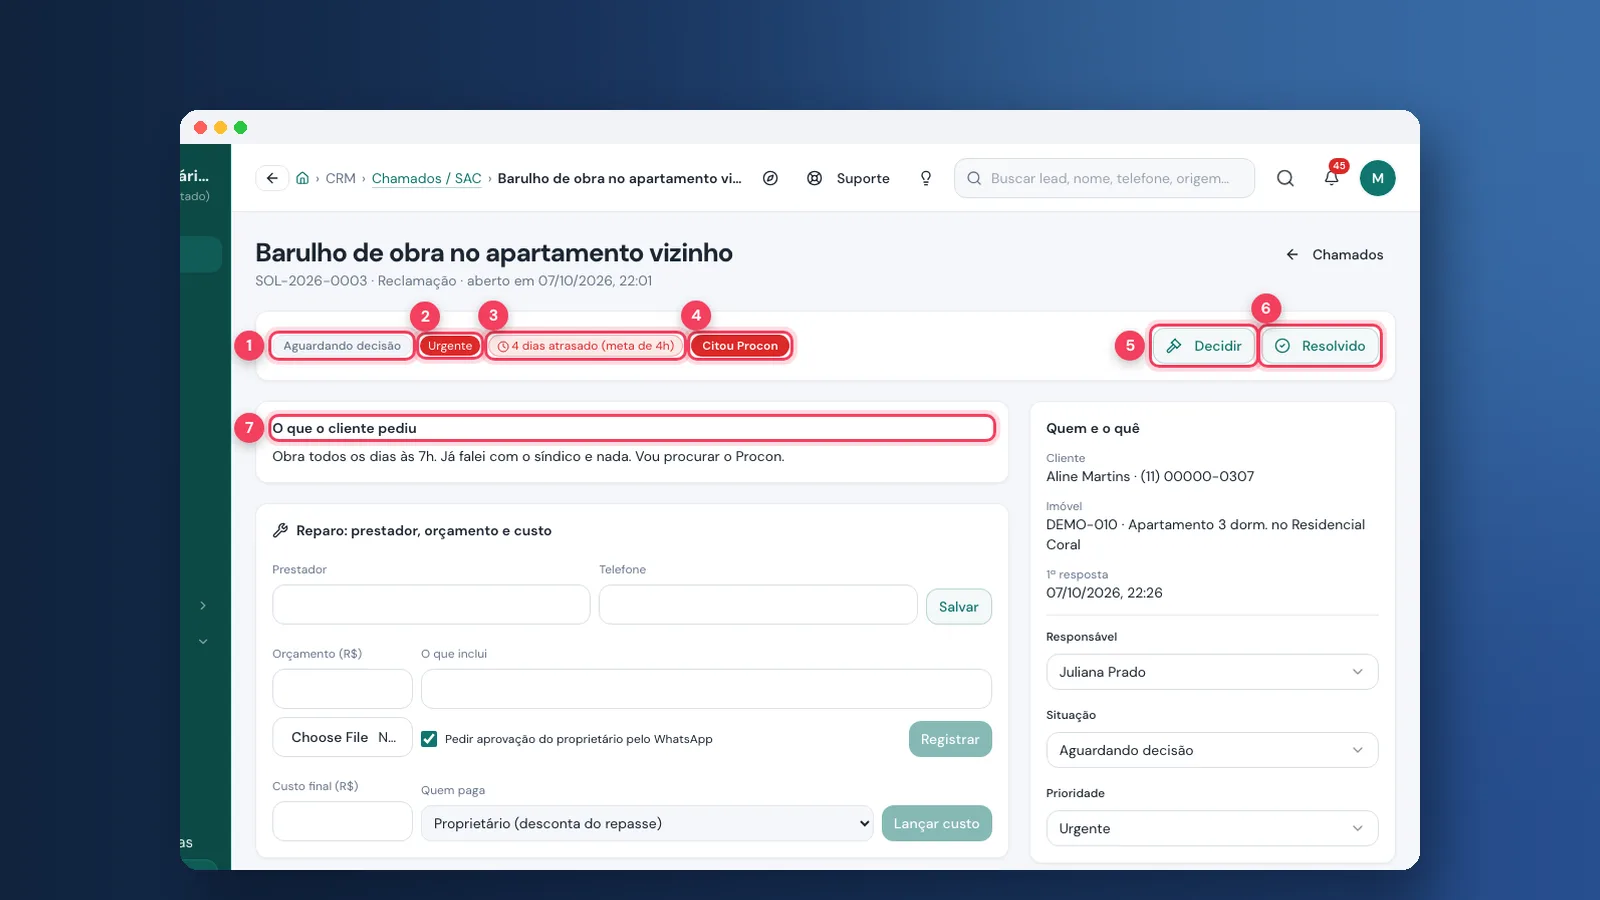Viewport: 1600px width, 900px height.
Task: Click the red Urgente badge
Action: (x=450, y=346)
